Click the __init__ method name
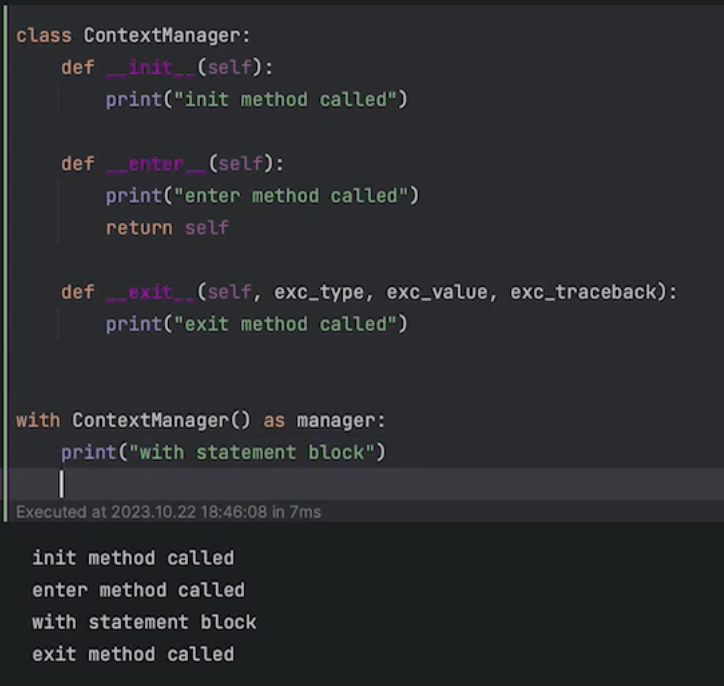The image size is (724, 686). pos(150,67)
